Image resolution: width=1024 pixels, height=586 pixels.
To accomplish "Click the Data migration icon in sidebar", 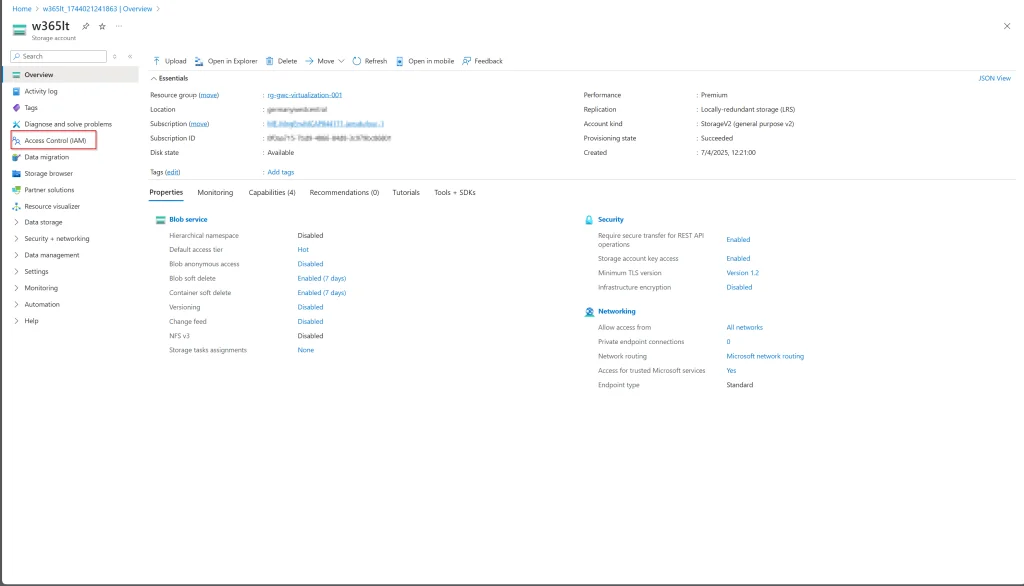I will pos(16,157).
